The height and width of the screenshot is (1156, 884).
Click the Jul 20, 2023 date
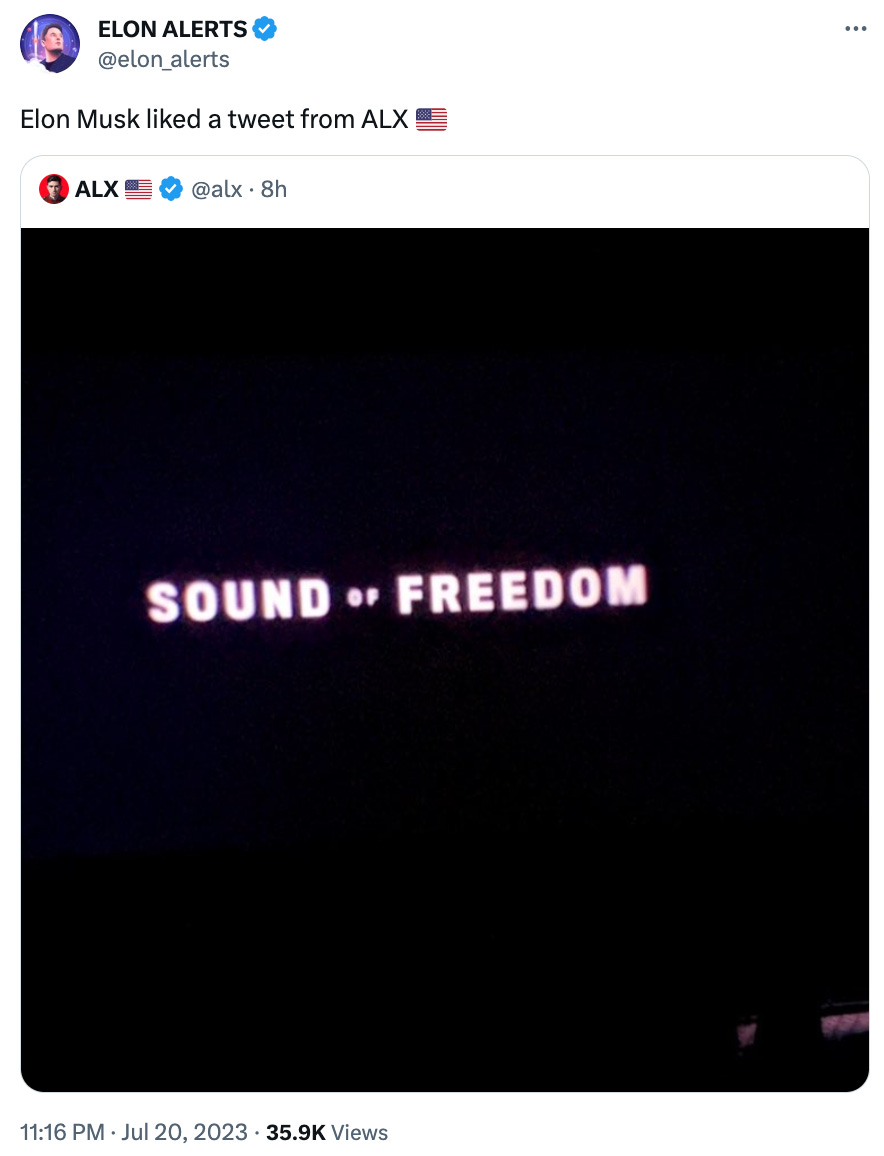pyautogui.click(x=184, y=1132)
